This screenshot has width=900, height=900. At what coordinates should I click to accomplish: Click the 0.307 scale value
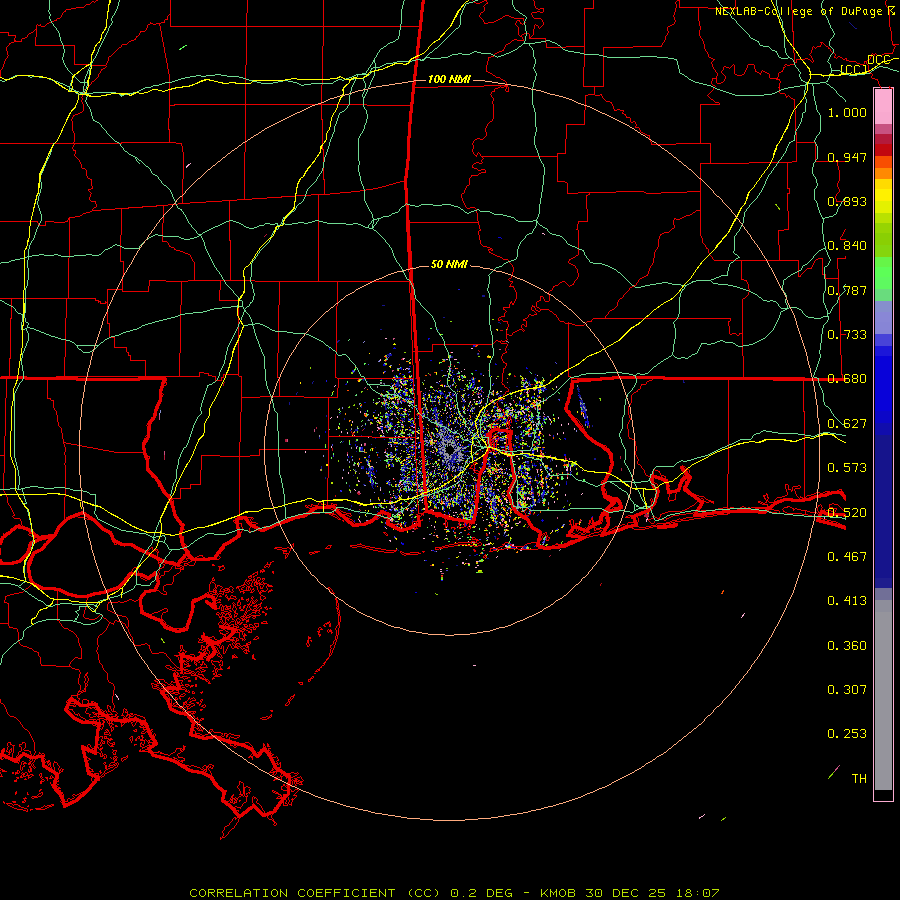(847, 690)
